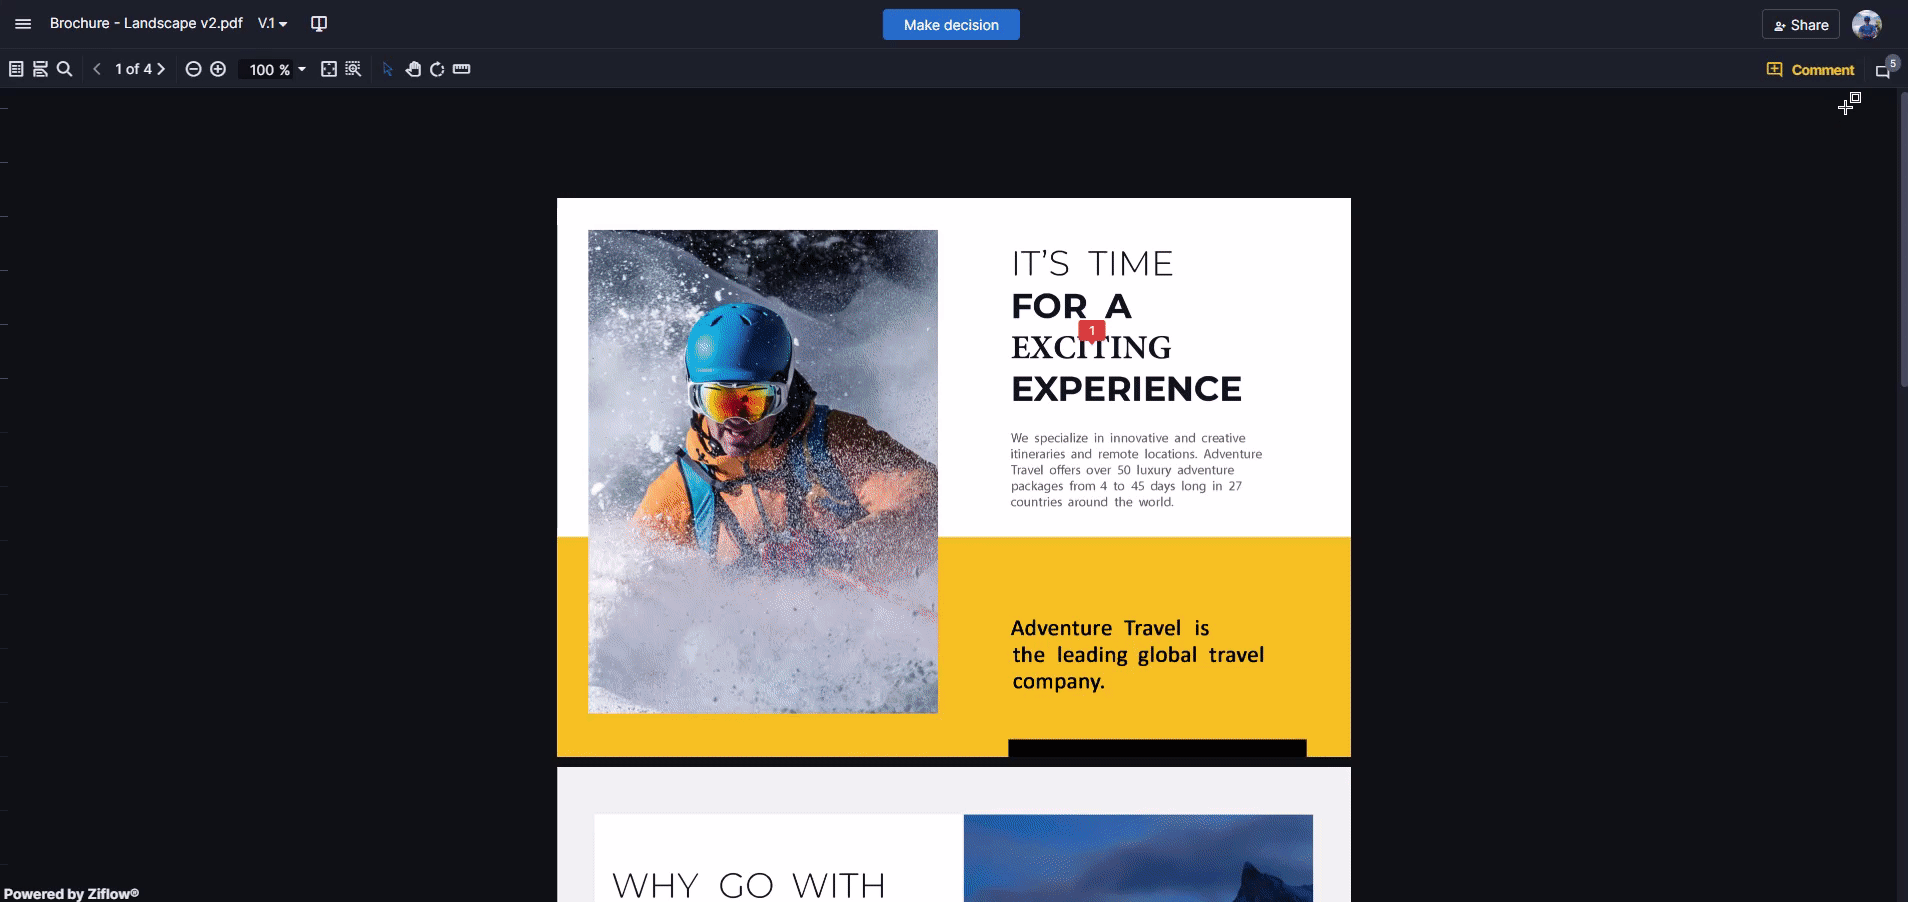Click the rotate icon
Screen dimensions: 1908x902
437,69
